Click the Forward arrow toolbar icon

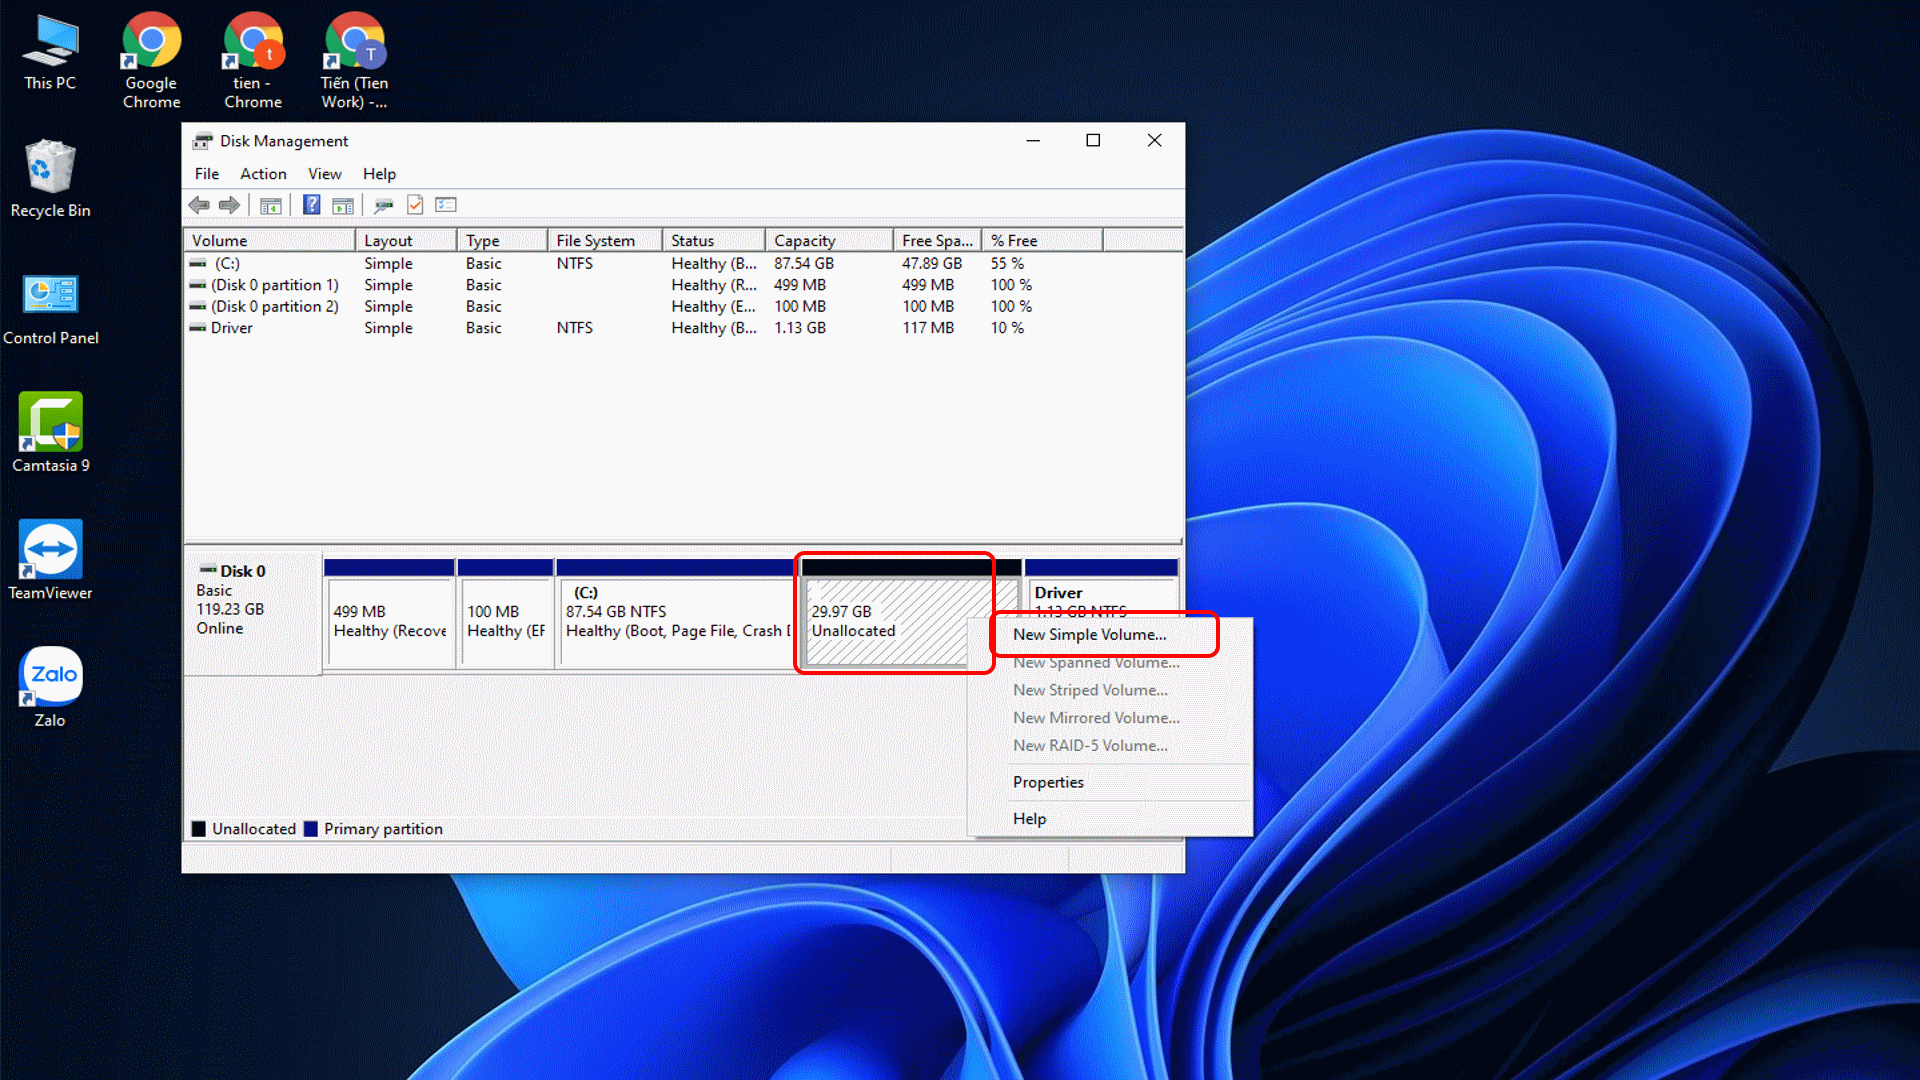coord(230,205)
